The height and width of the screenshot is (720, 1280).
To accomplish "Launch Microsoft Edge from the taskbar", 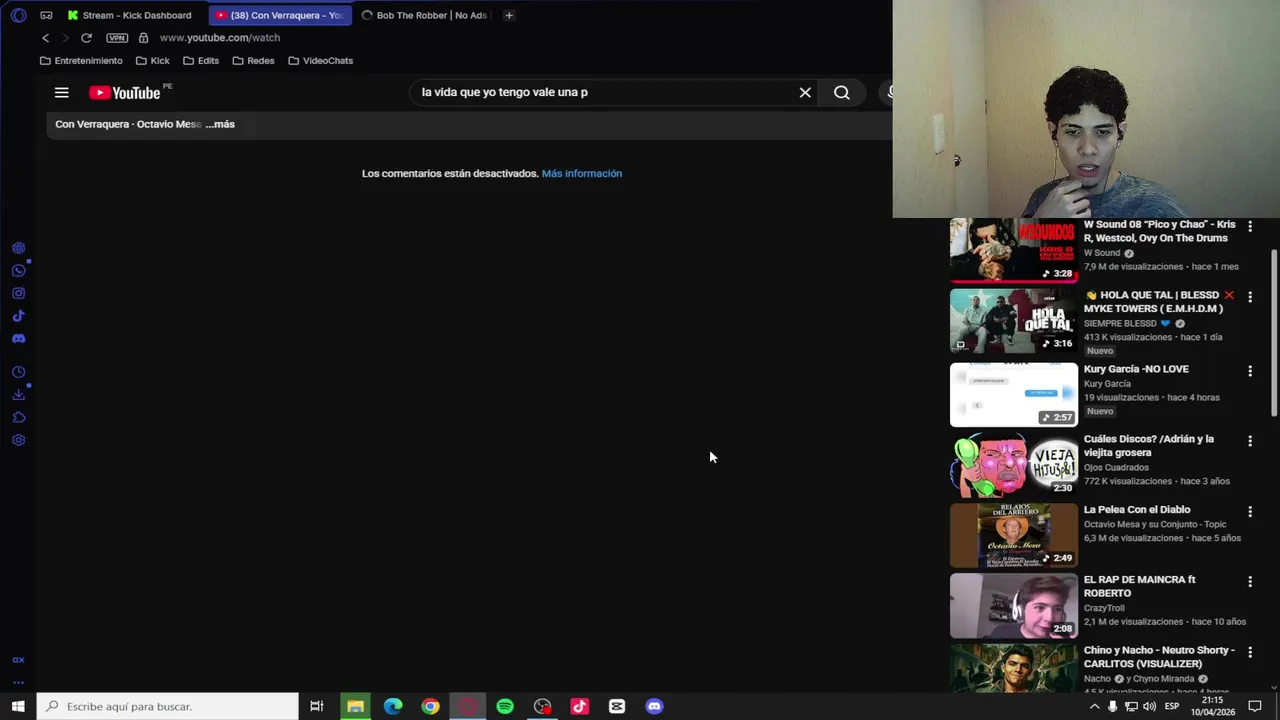I will (393, 706).
